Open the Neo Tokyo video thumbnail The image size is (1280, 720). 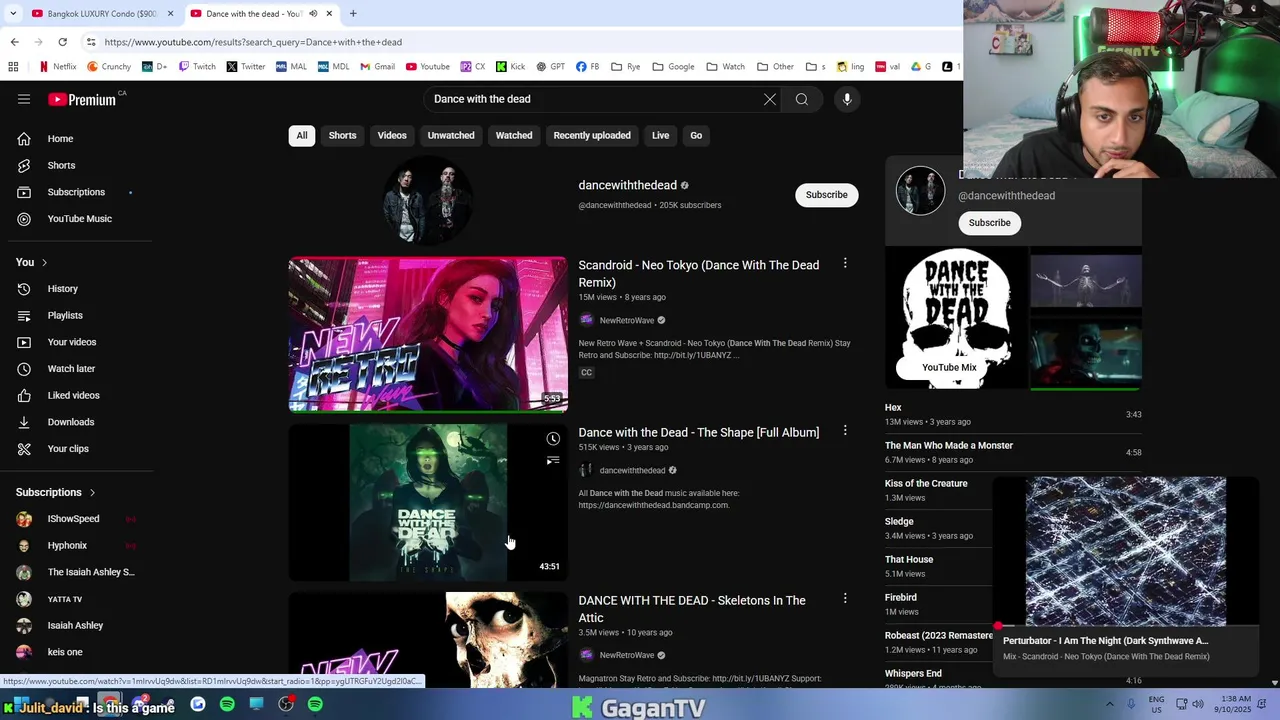click(428, 335)
